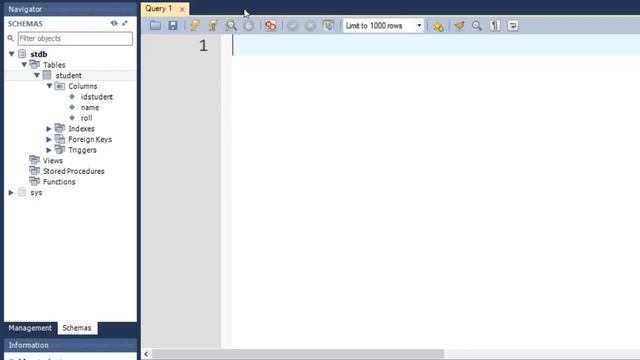Click the Filter objects search field

(x=75, y=38)
